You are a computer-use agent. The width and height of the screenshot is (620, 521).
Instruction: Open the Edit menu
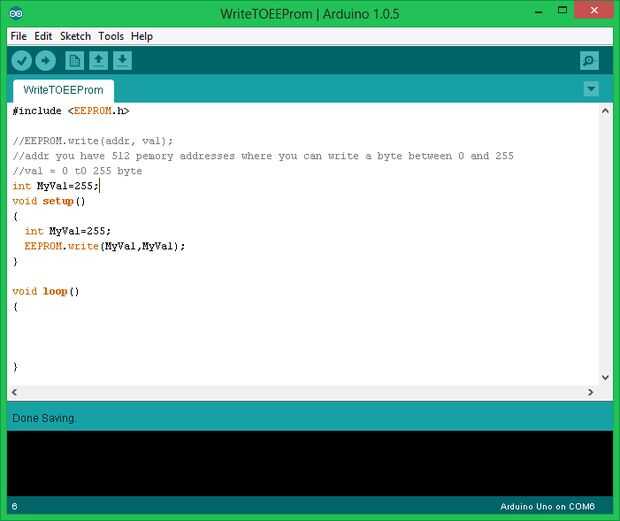(x=43, y=36)
